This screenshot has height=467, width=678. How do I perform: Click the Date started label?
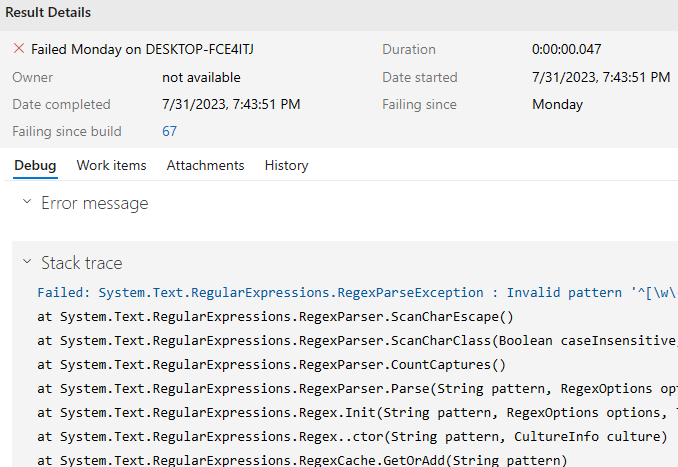click(x=420, y=77)
